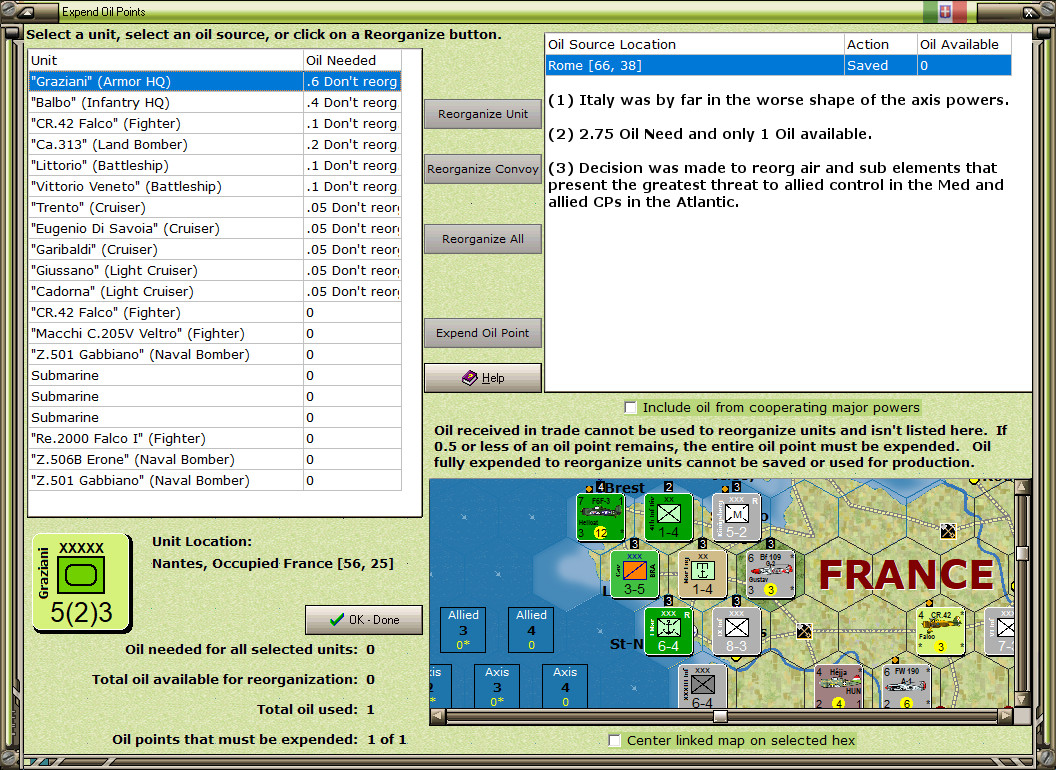Select the "Z.506B Erone" (Naval Bomber) row
This screenshot has width=1056, height=770.
215,459
